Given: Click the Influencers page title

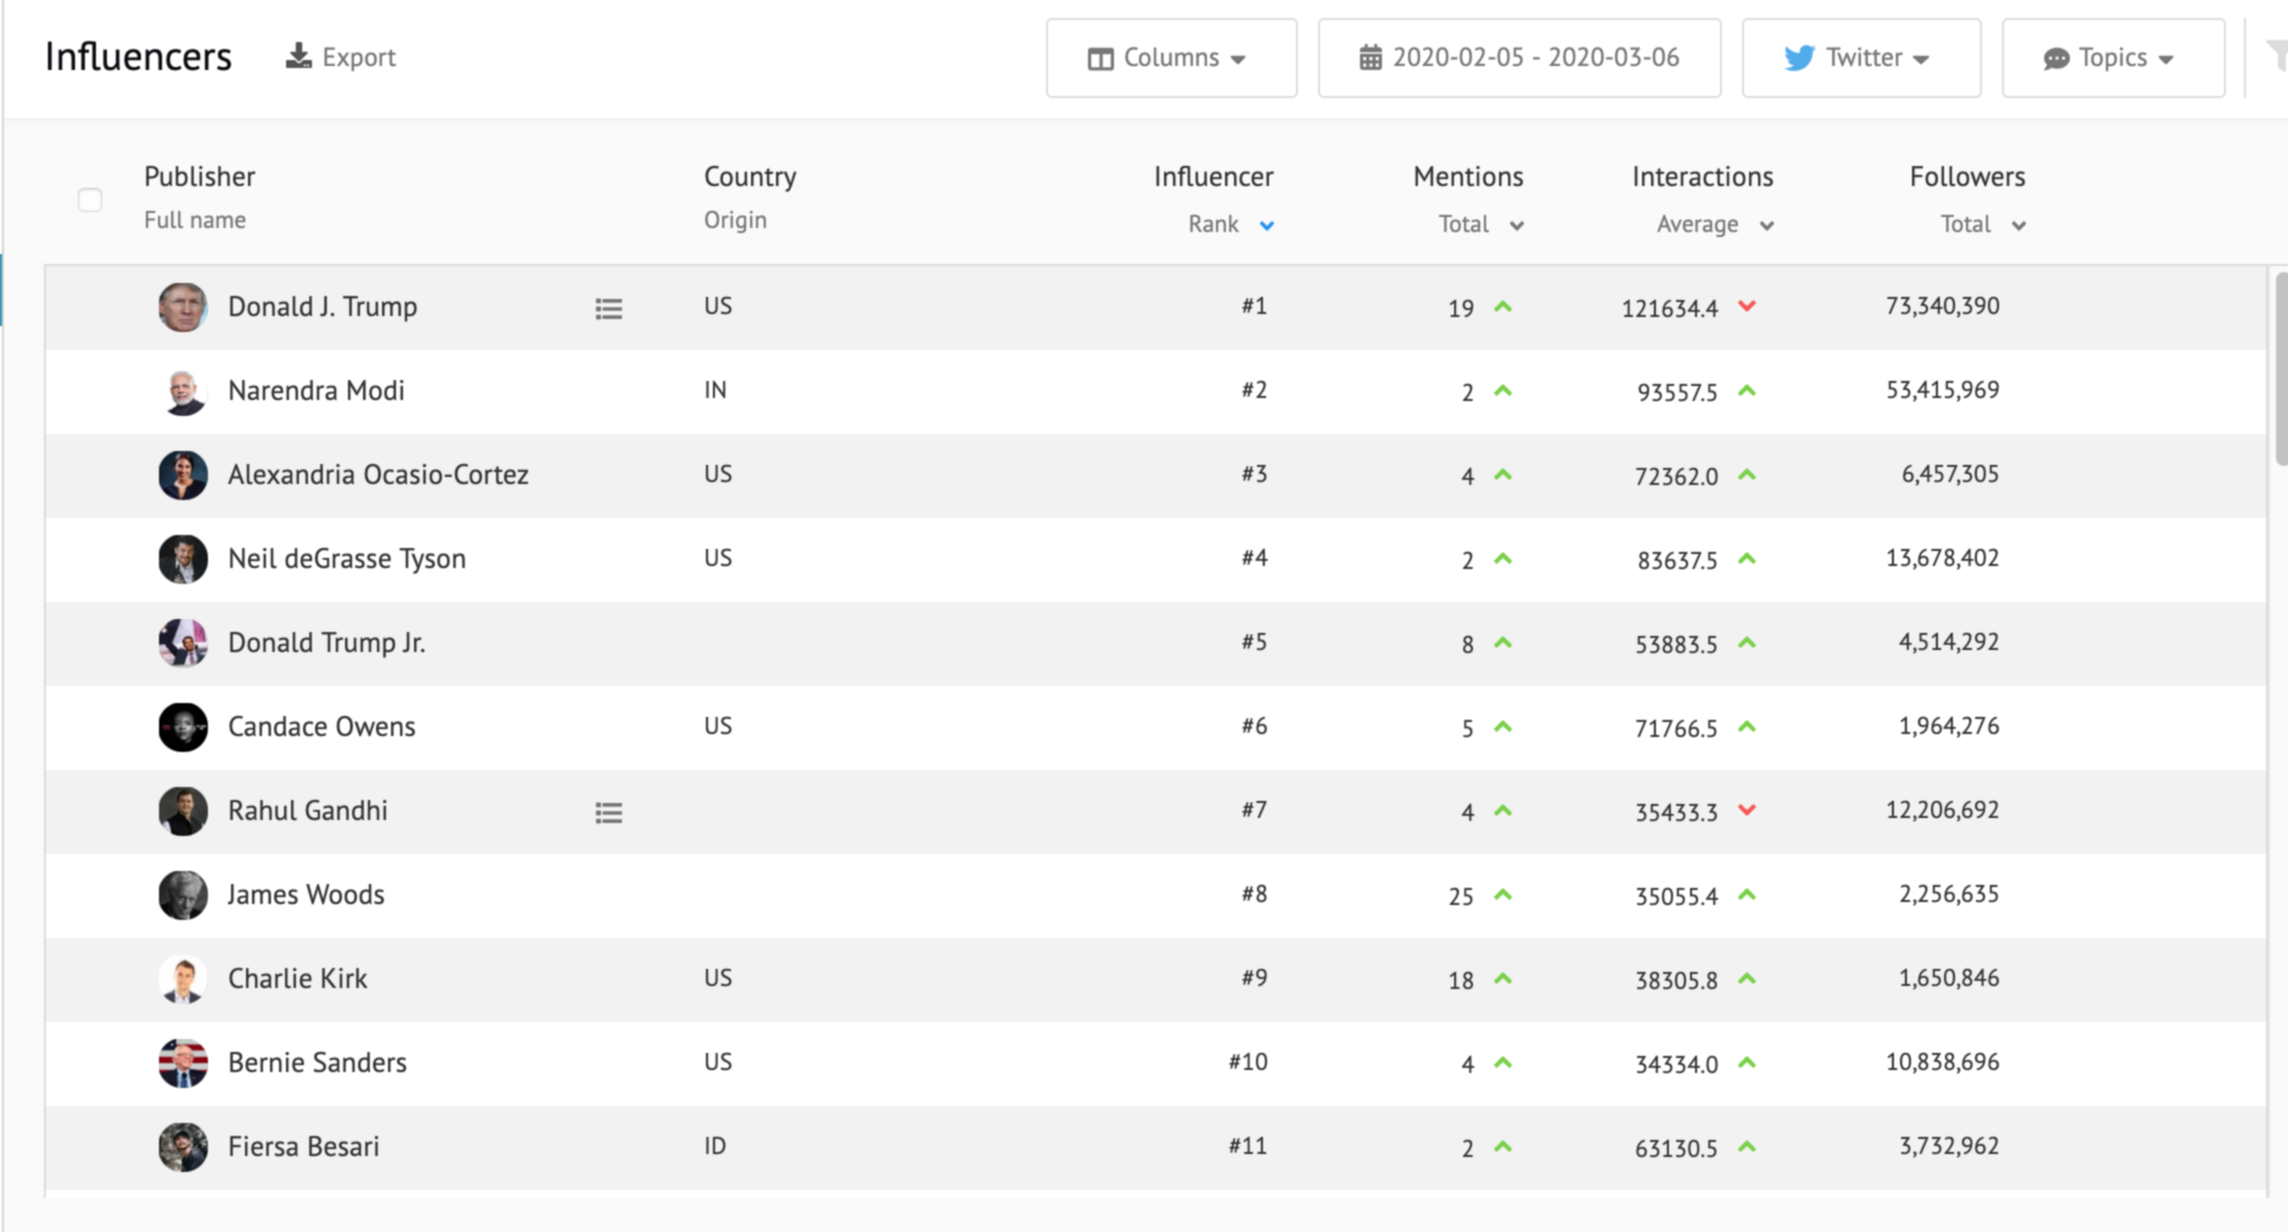Looking at the screenshot, I should coord(138,57).
